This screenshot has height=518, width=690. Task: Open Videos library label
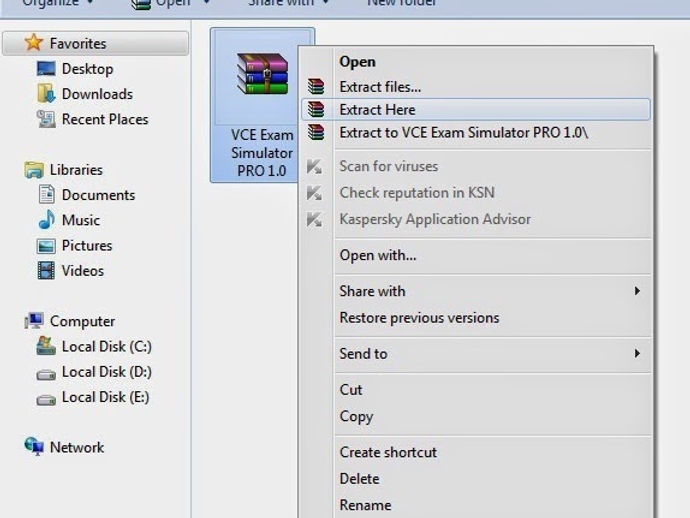point(83,271)
